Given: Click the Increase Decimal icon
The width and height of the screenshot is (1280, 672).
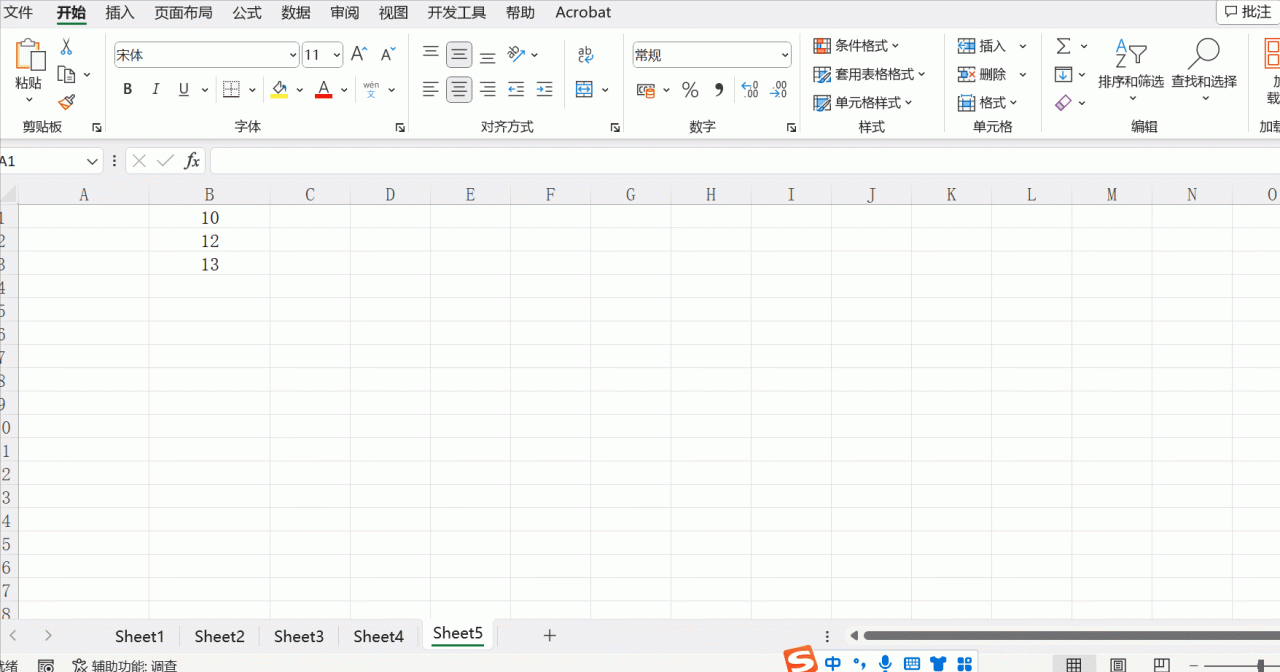Looking at the screenshot, I should pos(749,90).
